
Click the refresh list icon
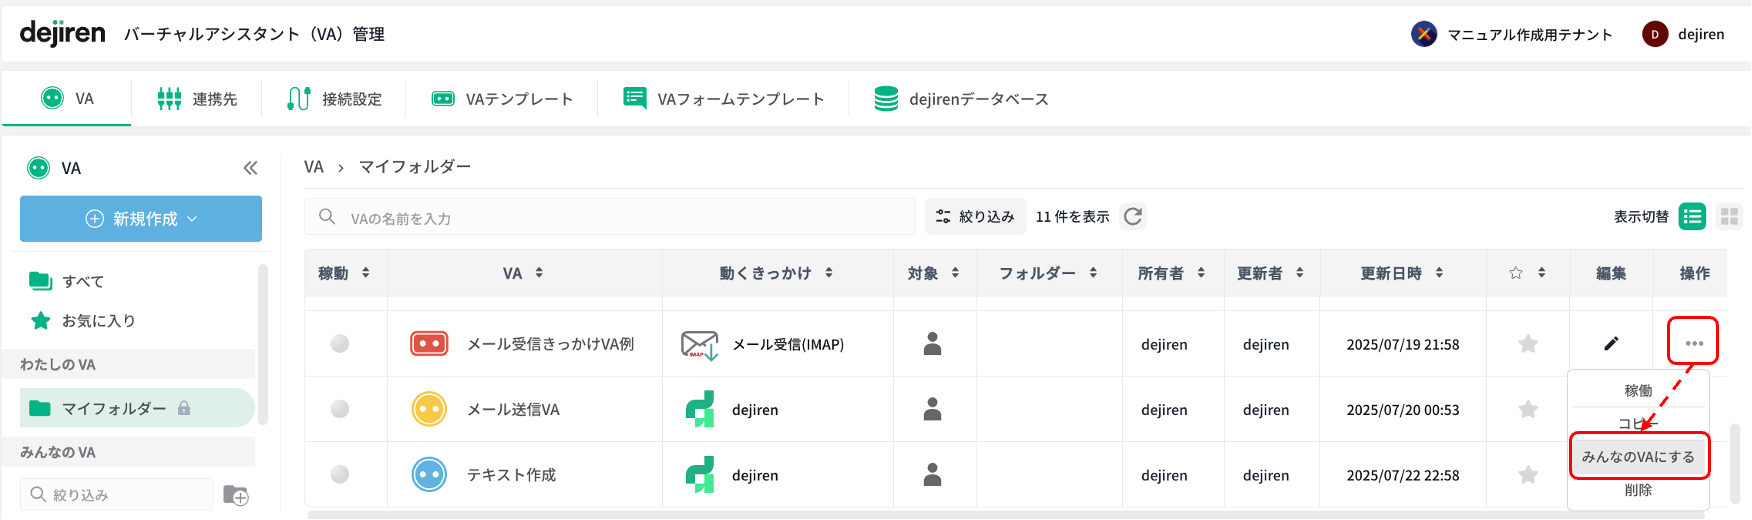click(x=1132, y=216)
